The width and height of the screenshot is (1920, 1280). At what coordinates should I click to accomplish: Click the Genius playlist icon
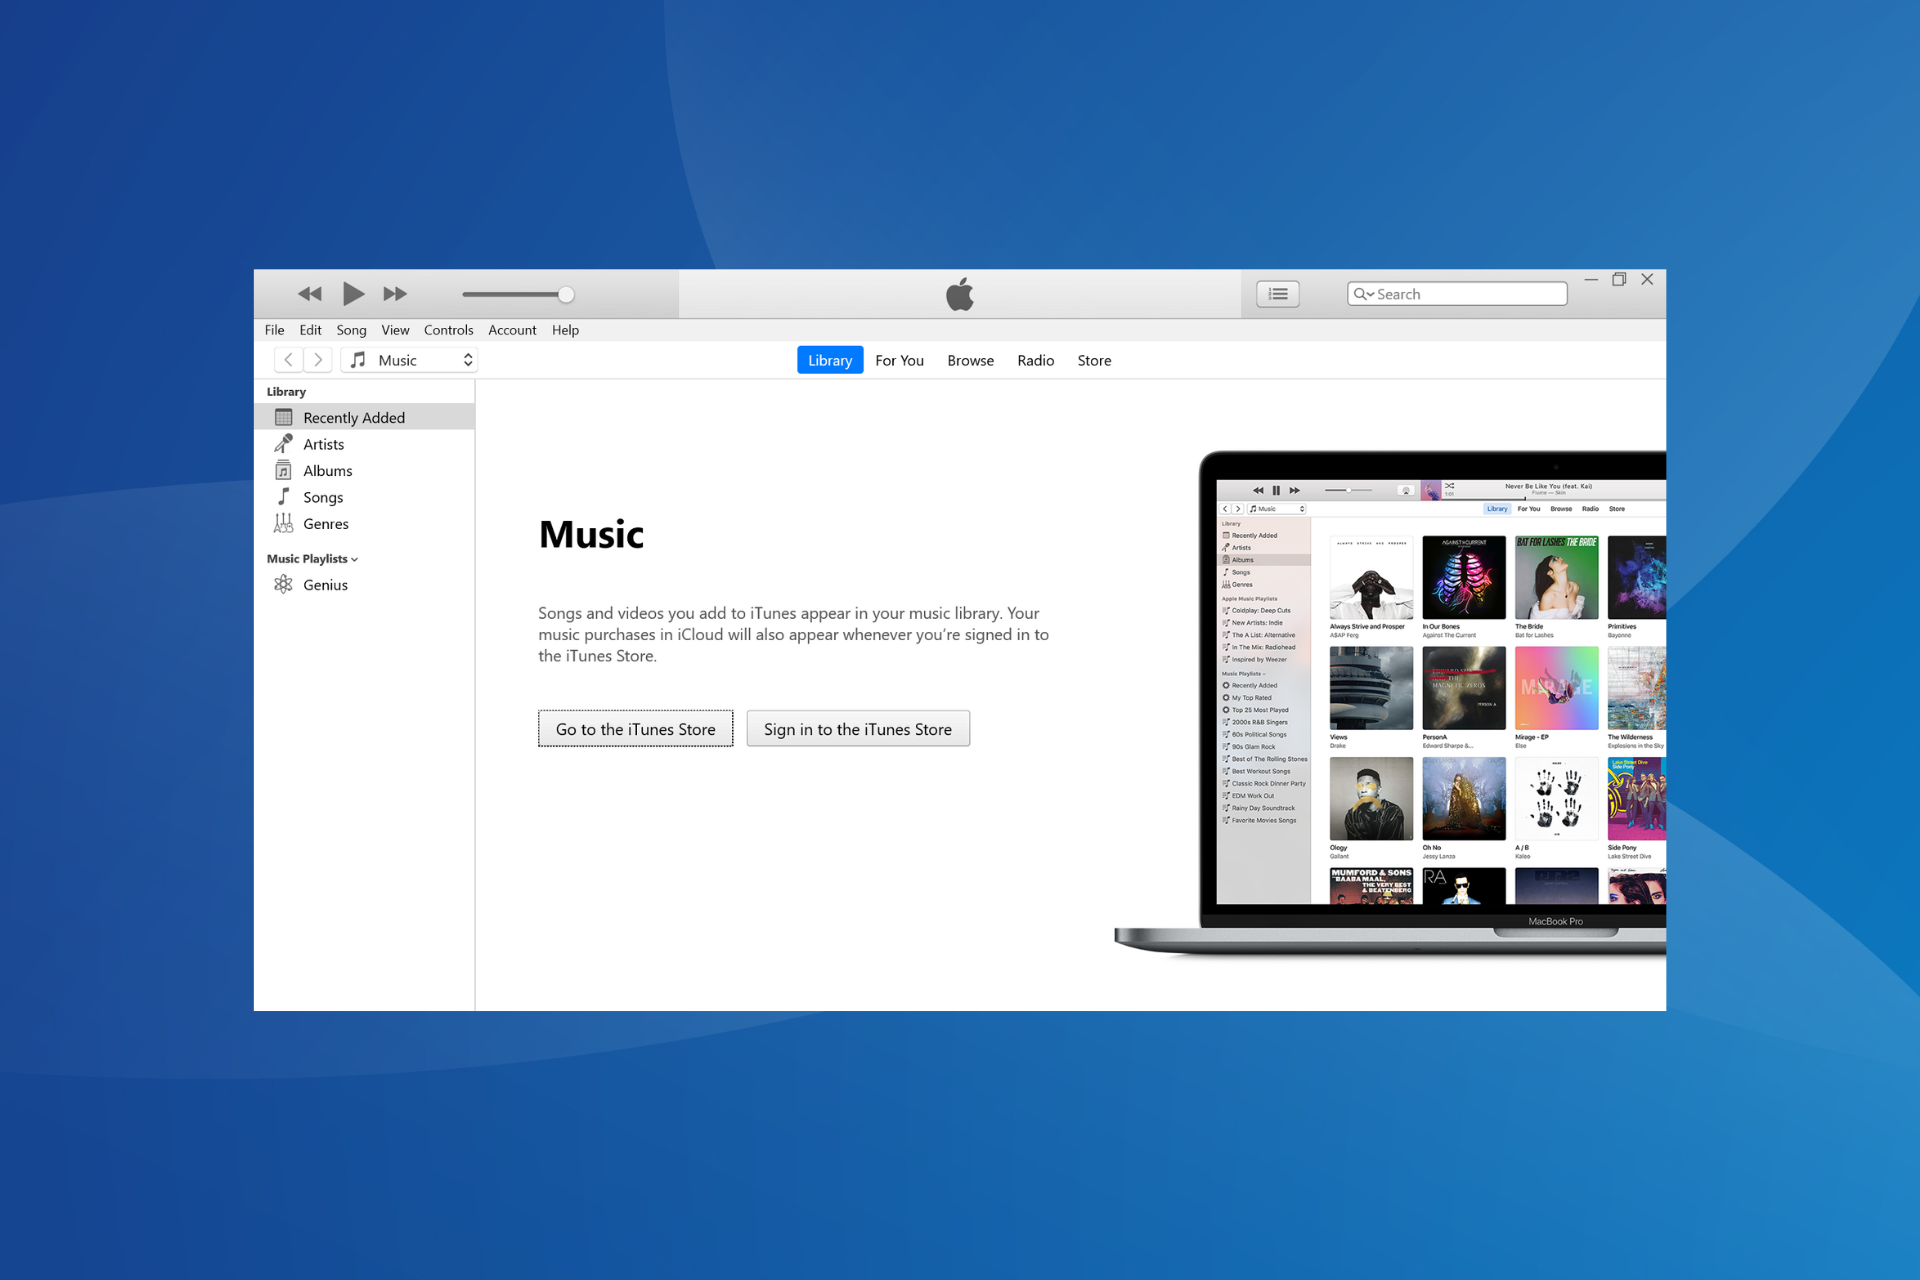(x=284, y=584)
